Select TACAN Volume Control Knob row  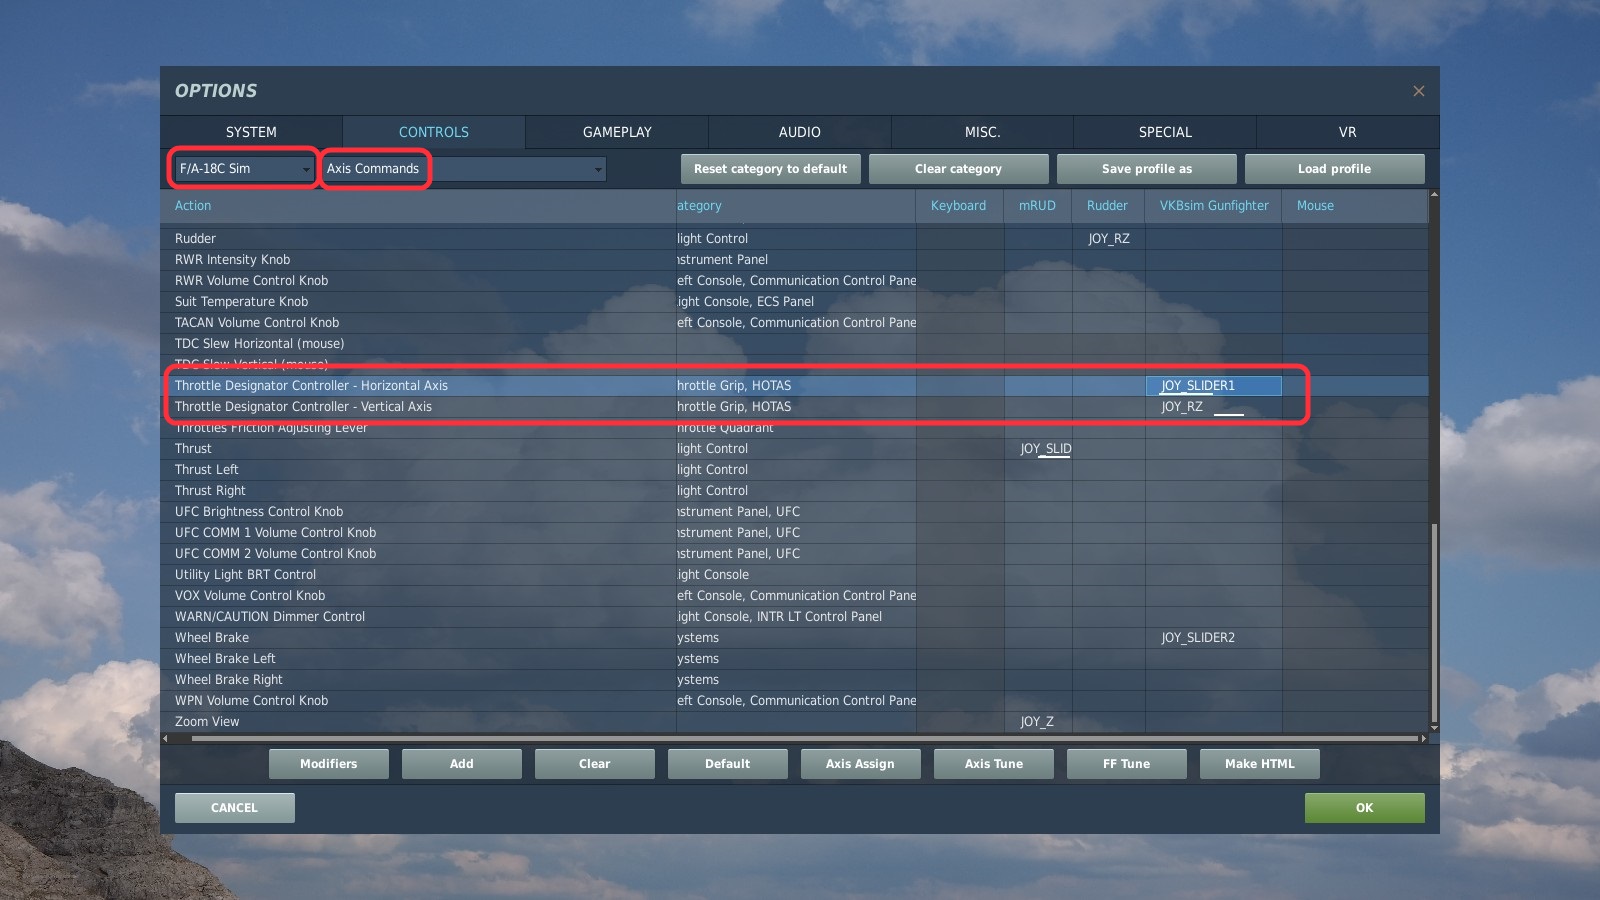(795, 323)
